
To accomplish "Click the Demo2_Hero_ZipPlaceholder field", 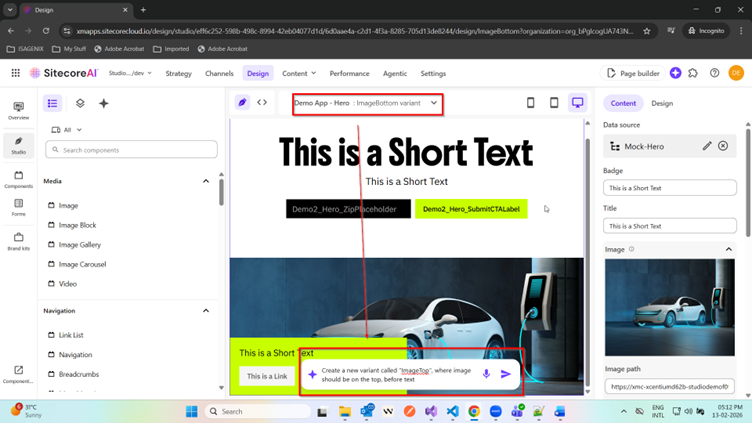I will (x=348, y=209).
